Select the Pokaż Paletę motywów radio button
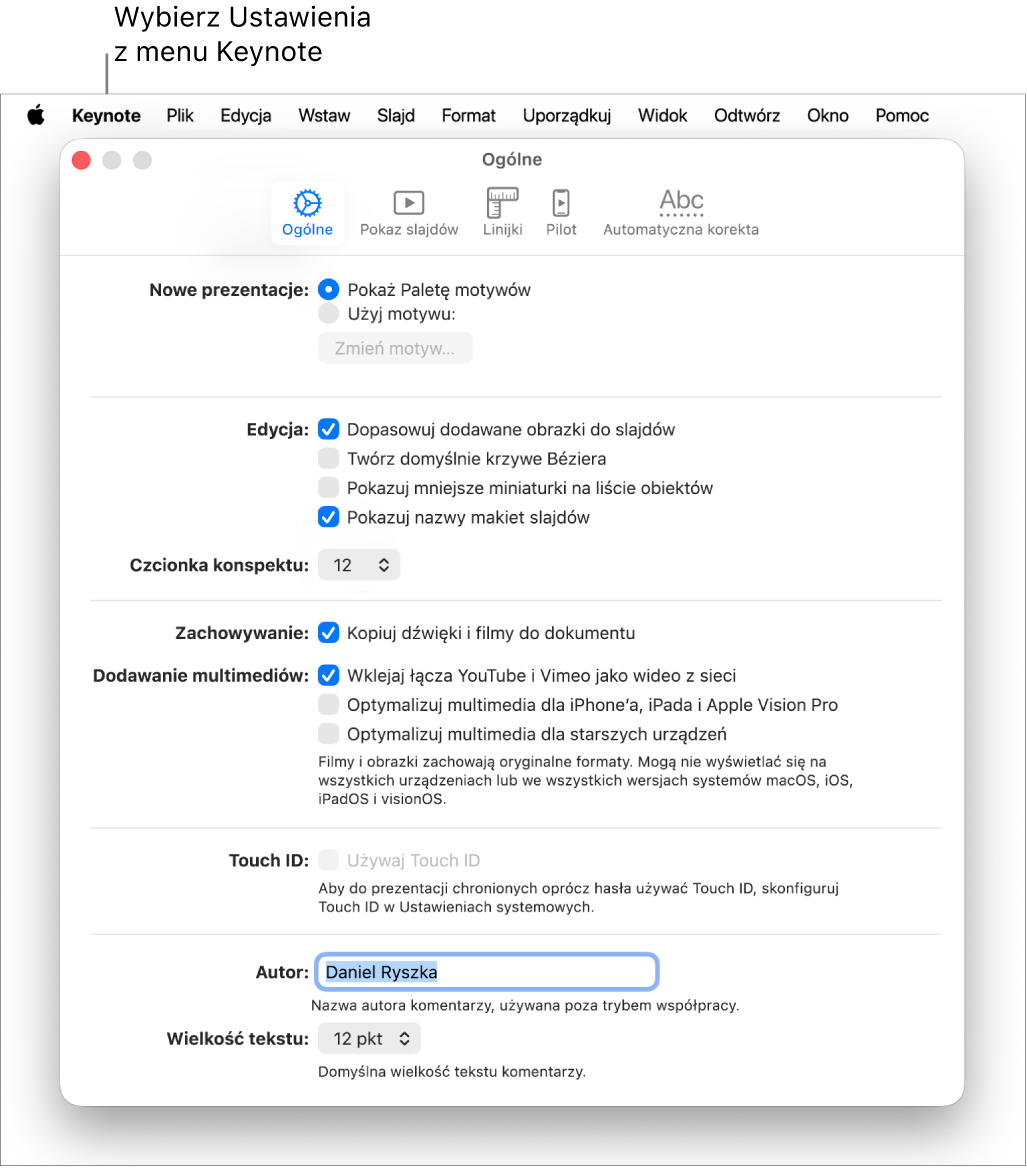This screenshot has width=1027, height=1168. pyautogui.click(x=328, y=290)
